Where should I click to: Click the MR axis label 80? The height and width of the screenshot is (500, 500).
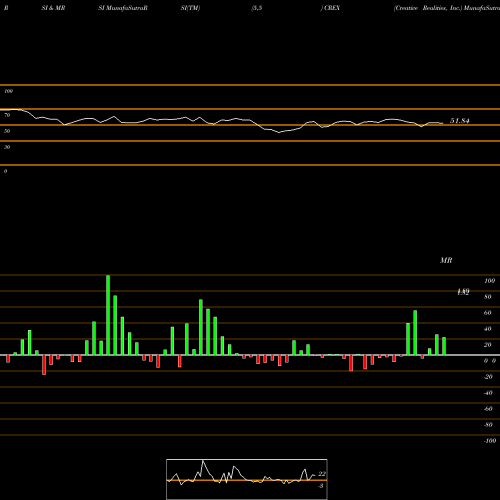(488, 297)
